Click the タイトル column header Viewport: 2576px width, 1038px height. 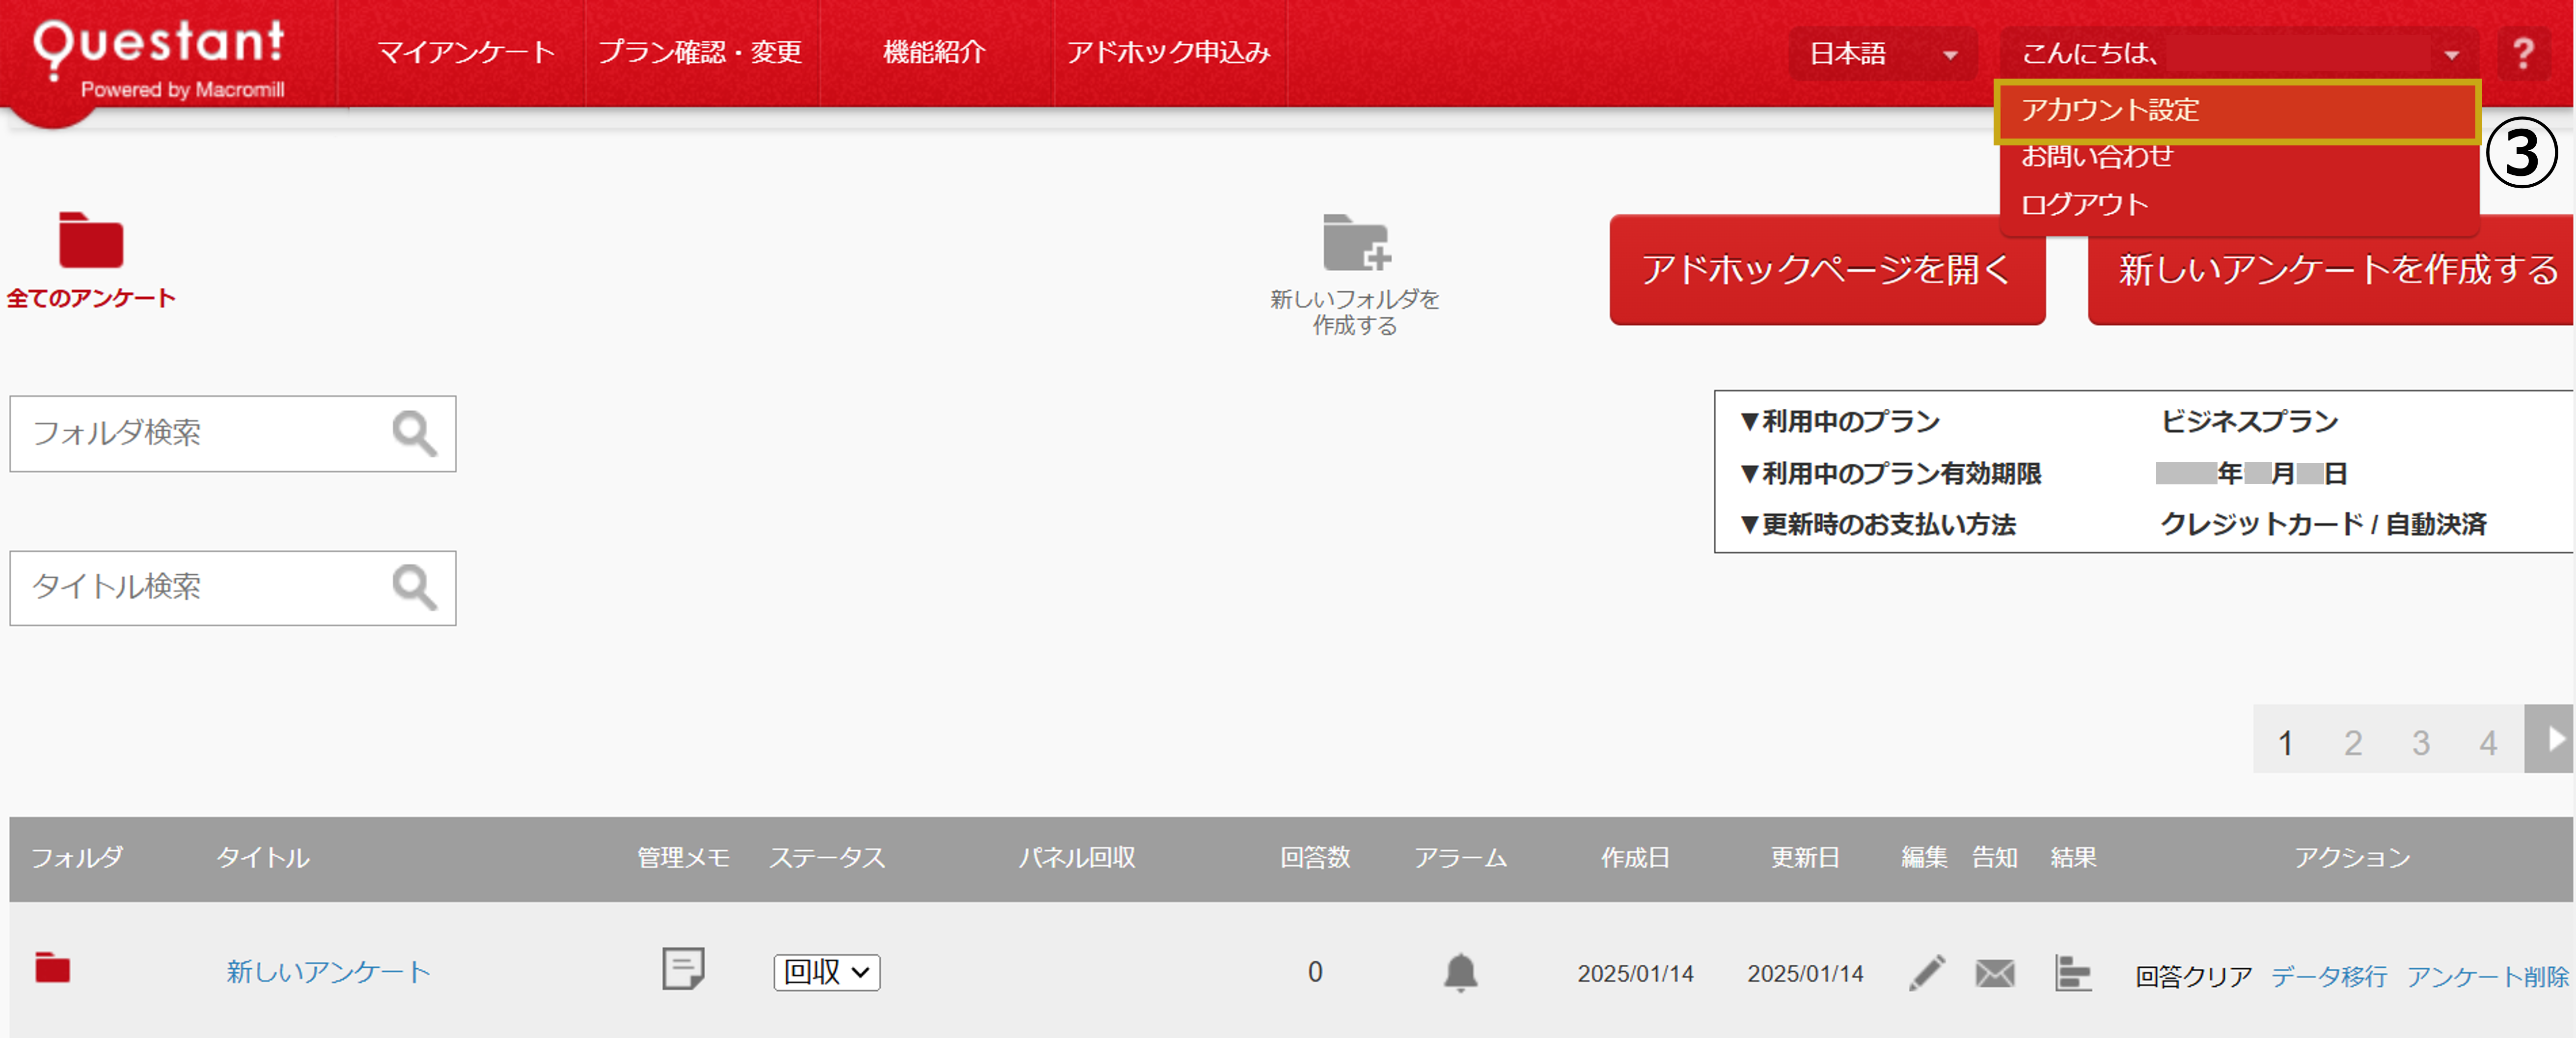(263, 857)
